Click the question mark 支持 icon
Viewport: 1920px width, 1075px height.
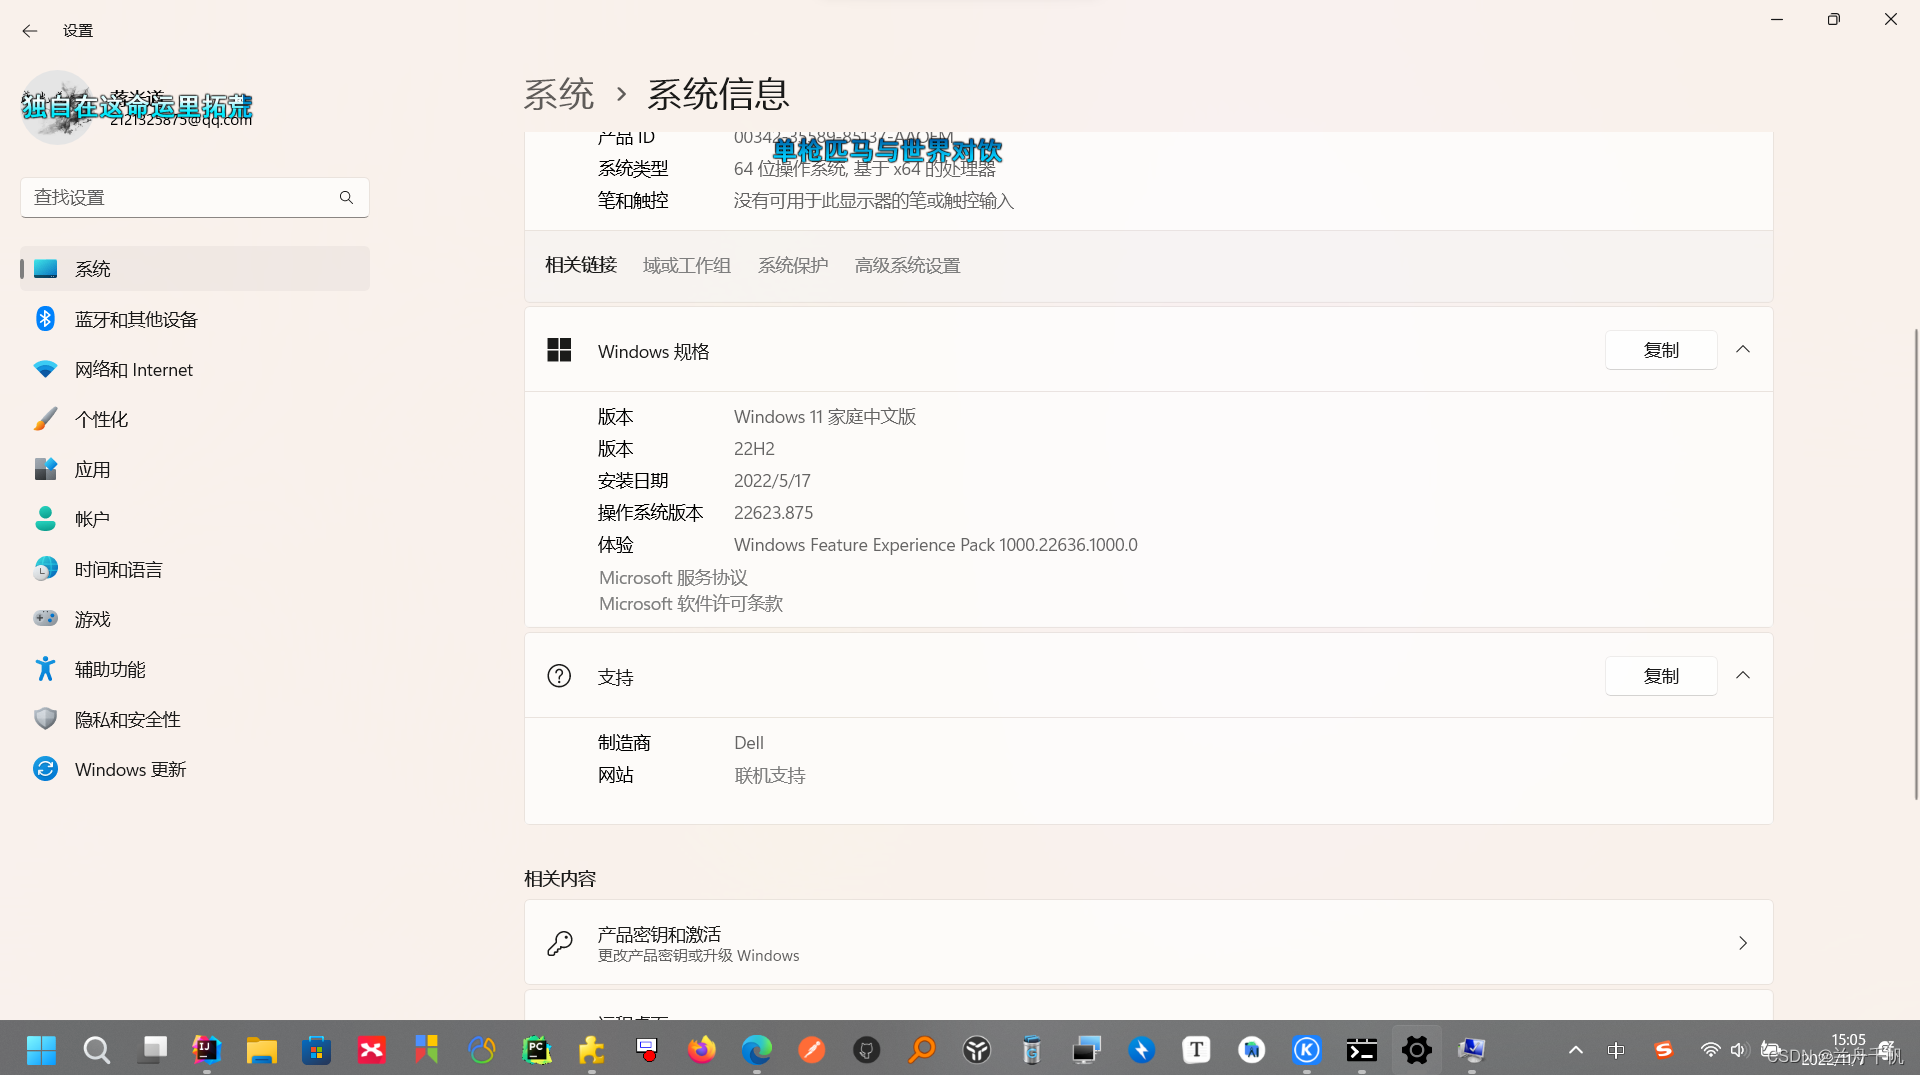(x=559, y=676)
